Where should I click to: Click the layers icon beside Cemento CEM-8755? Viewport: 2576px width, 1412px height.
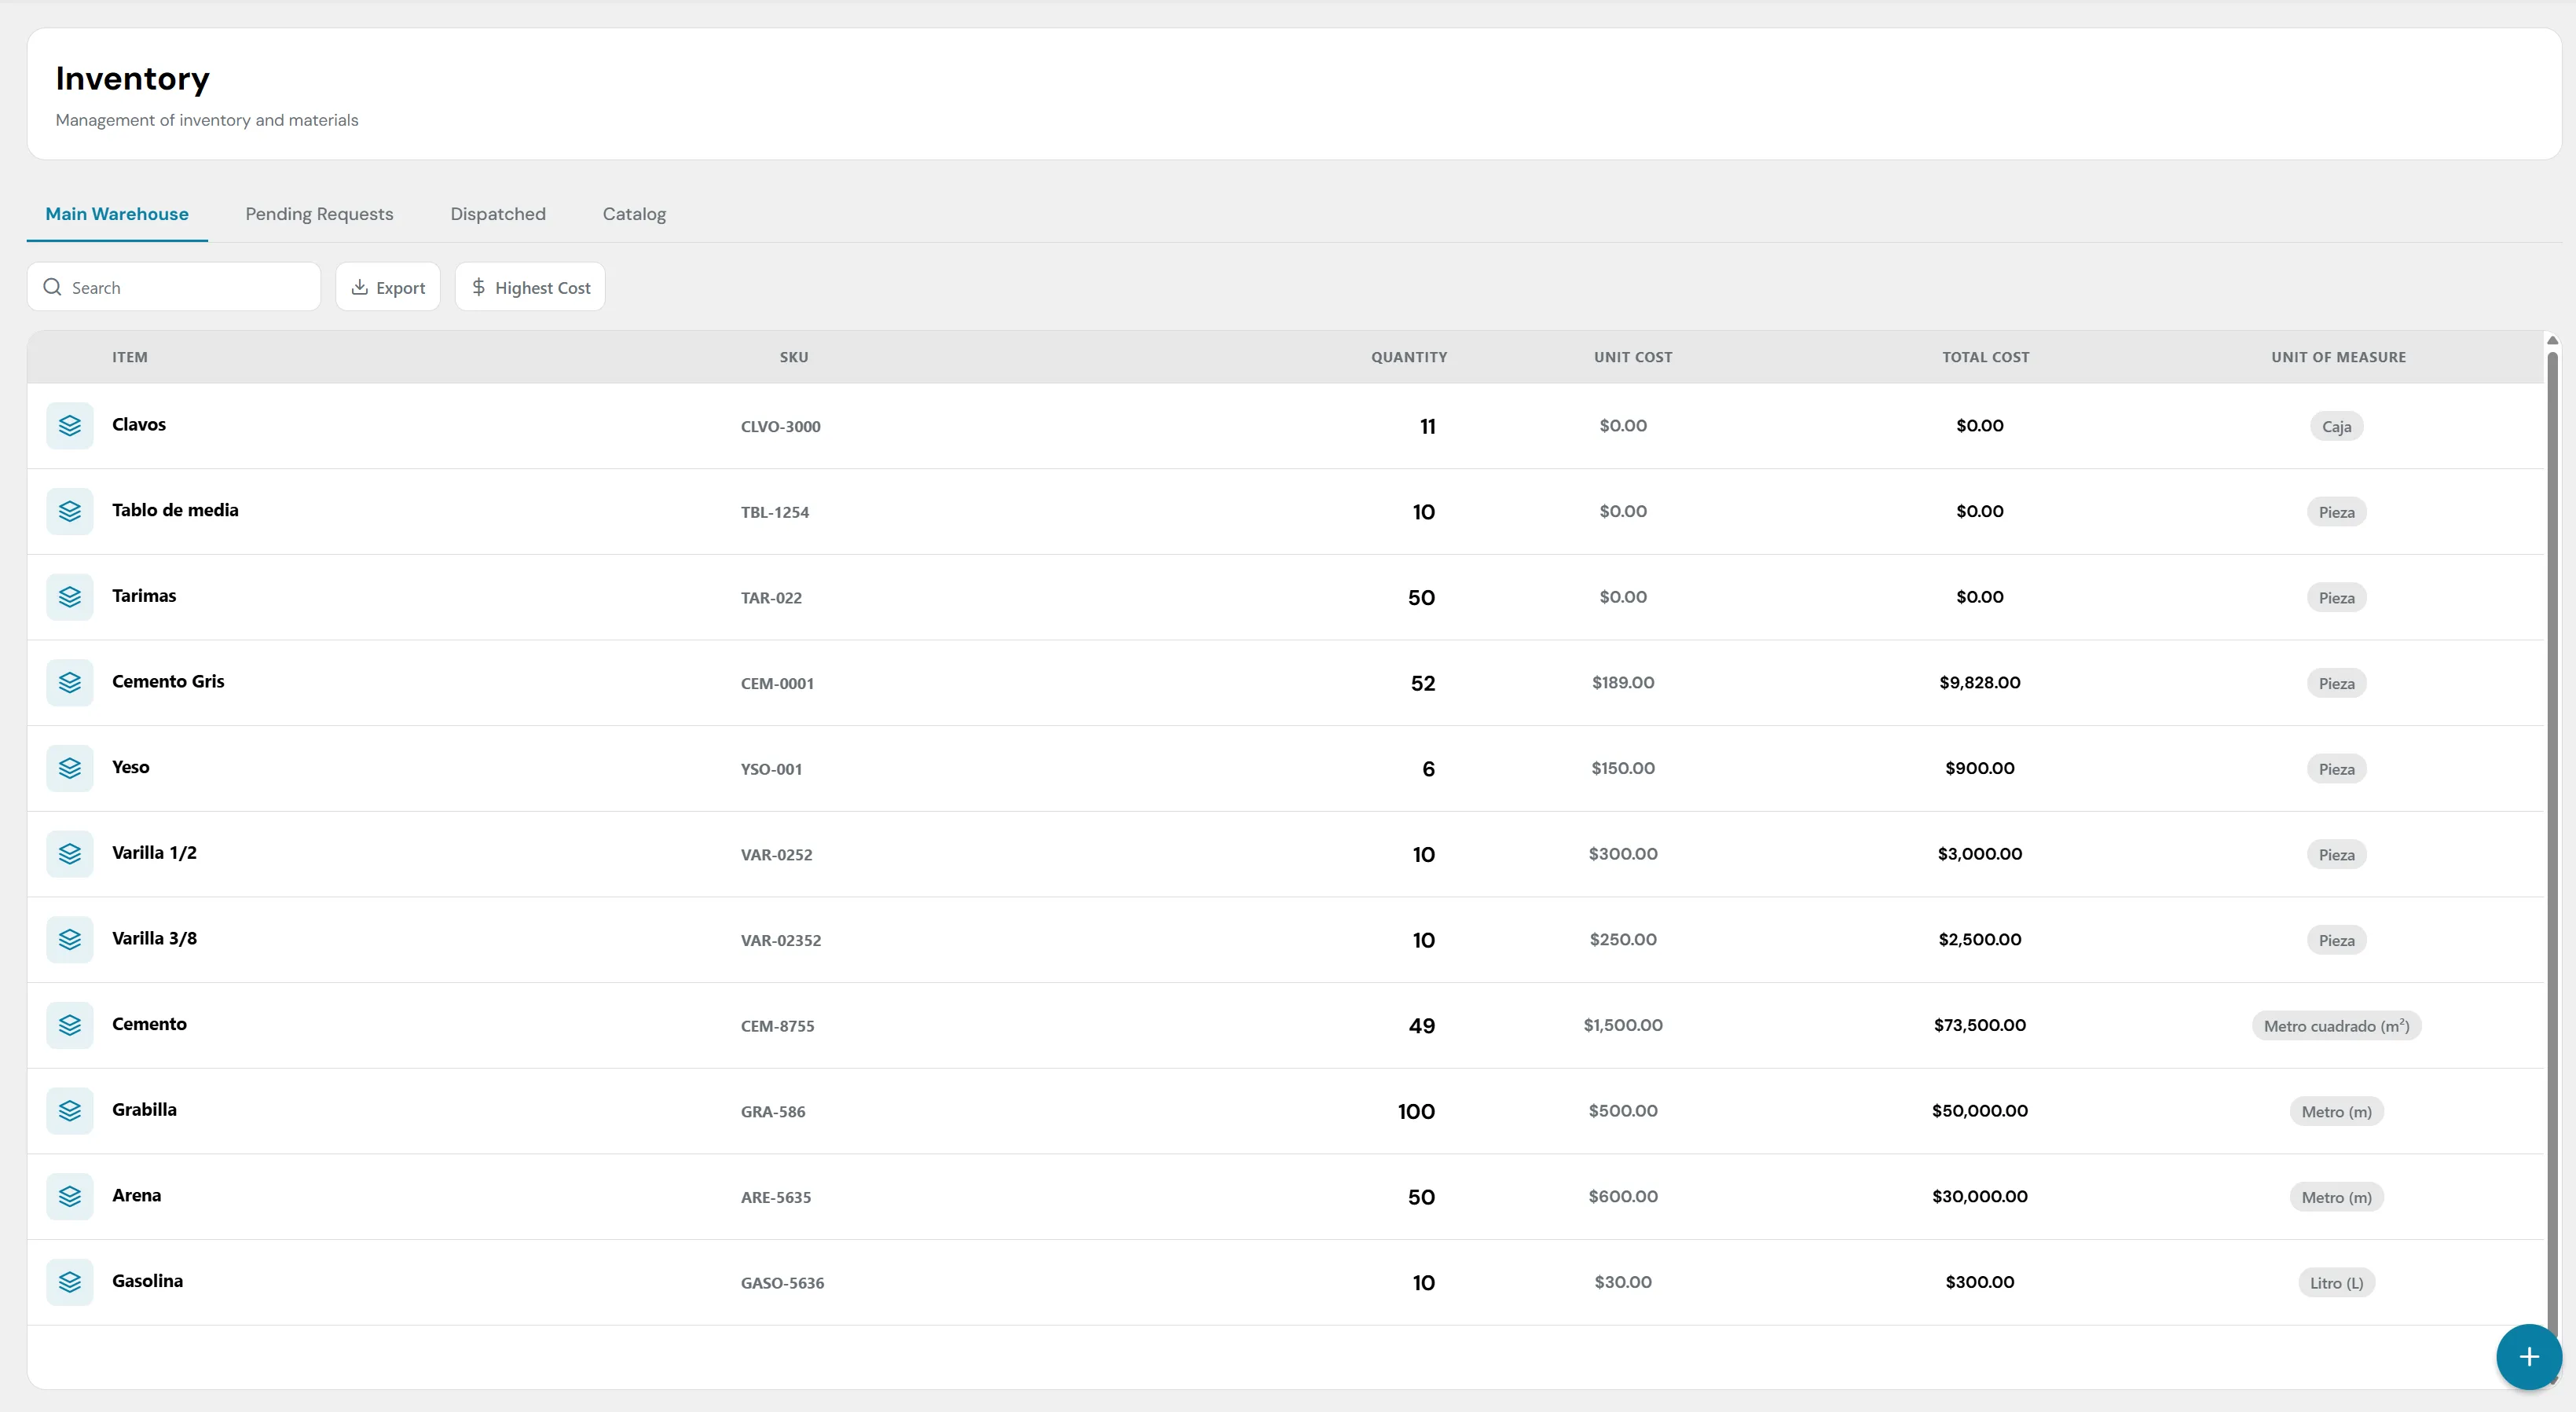[x=70, y=1026]
